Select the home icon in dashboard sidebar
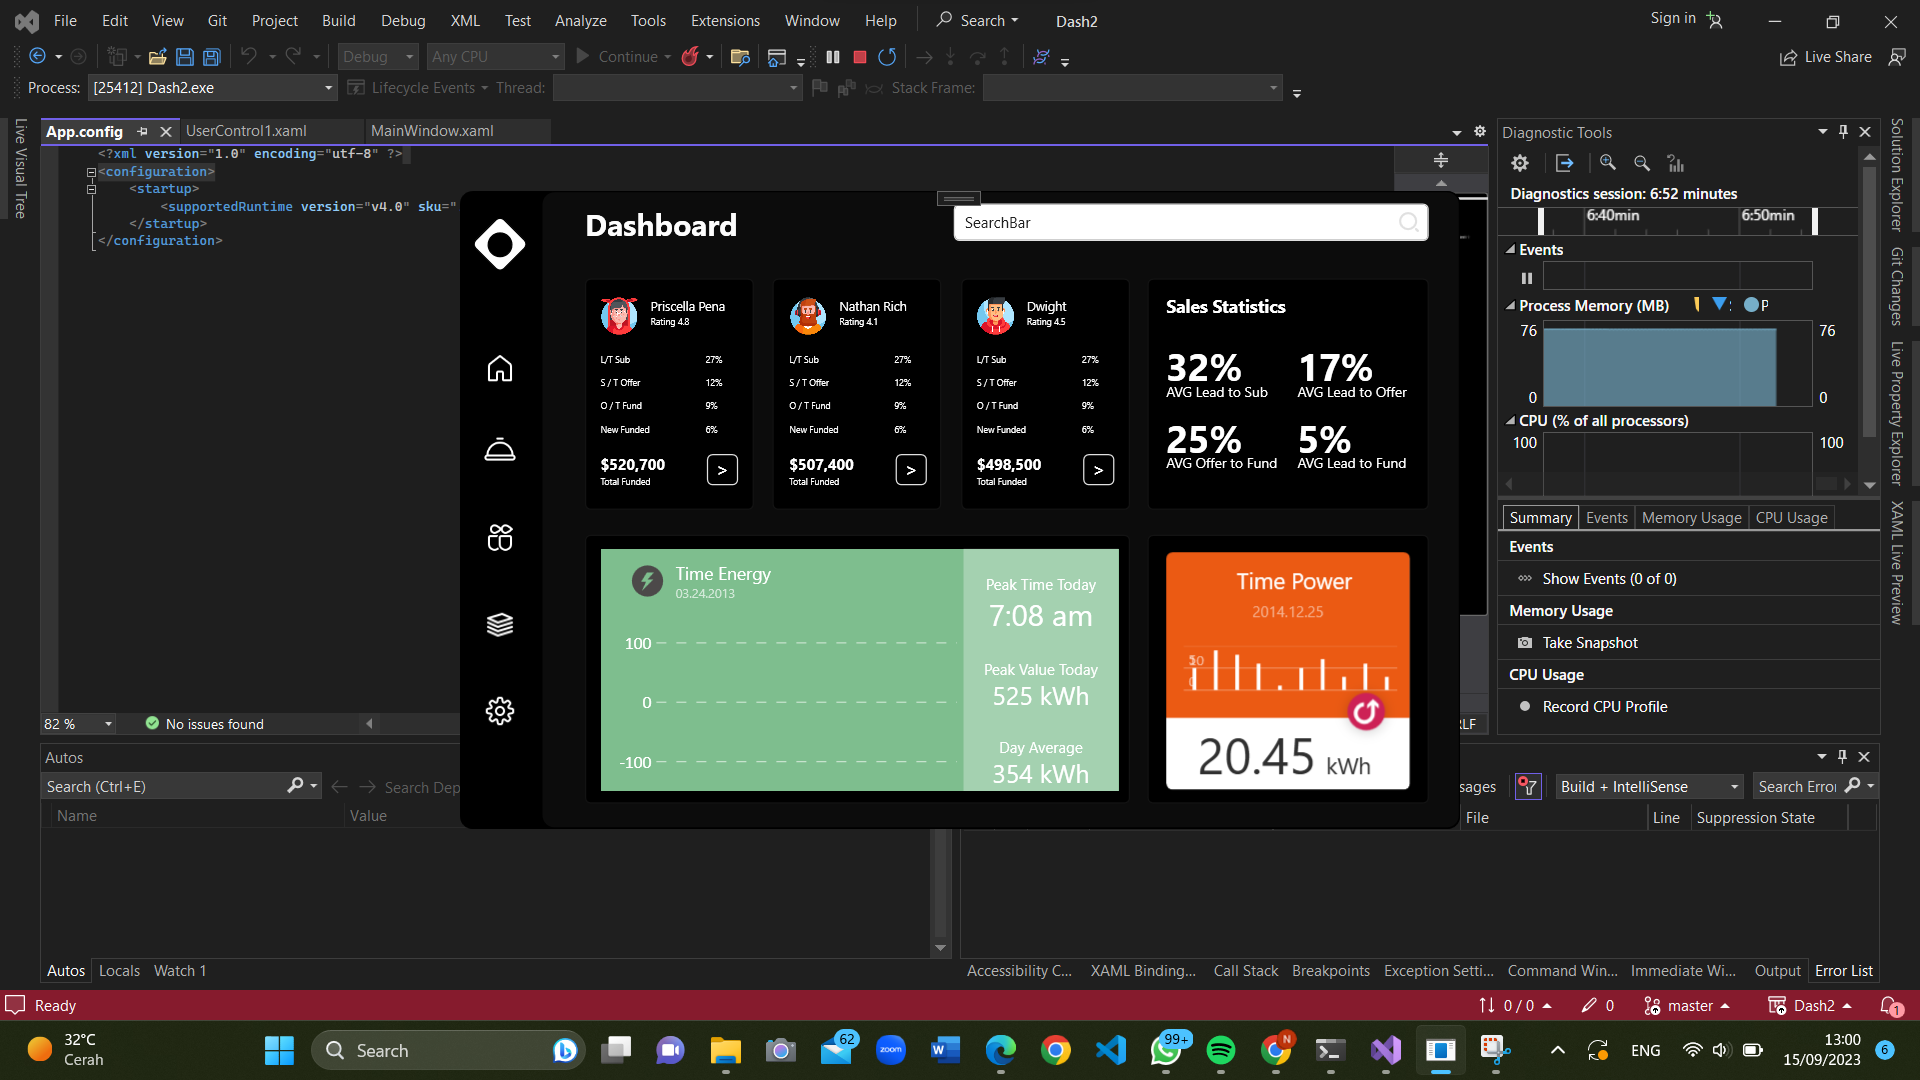 click(x=499, y=368)
